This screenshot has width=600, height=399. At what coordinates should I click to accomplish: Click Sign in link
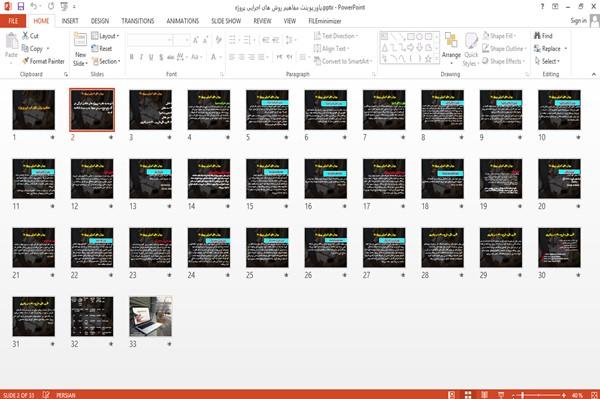[578, 21]
